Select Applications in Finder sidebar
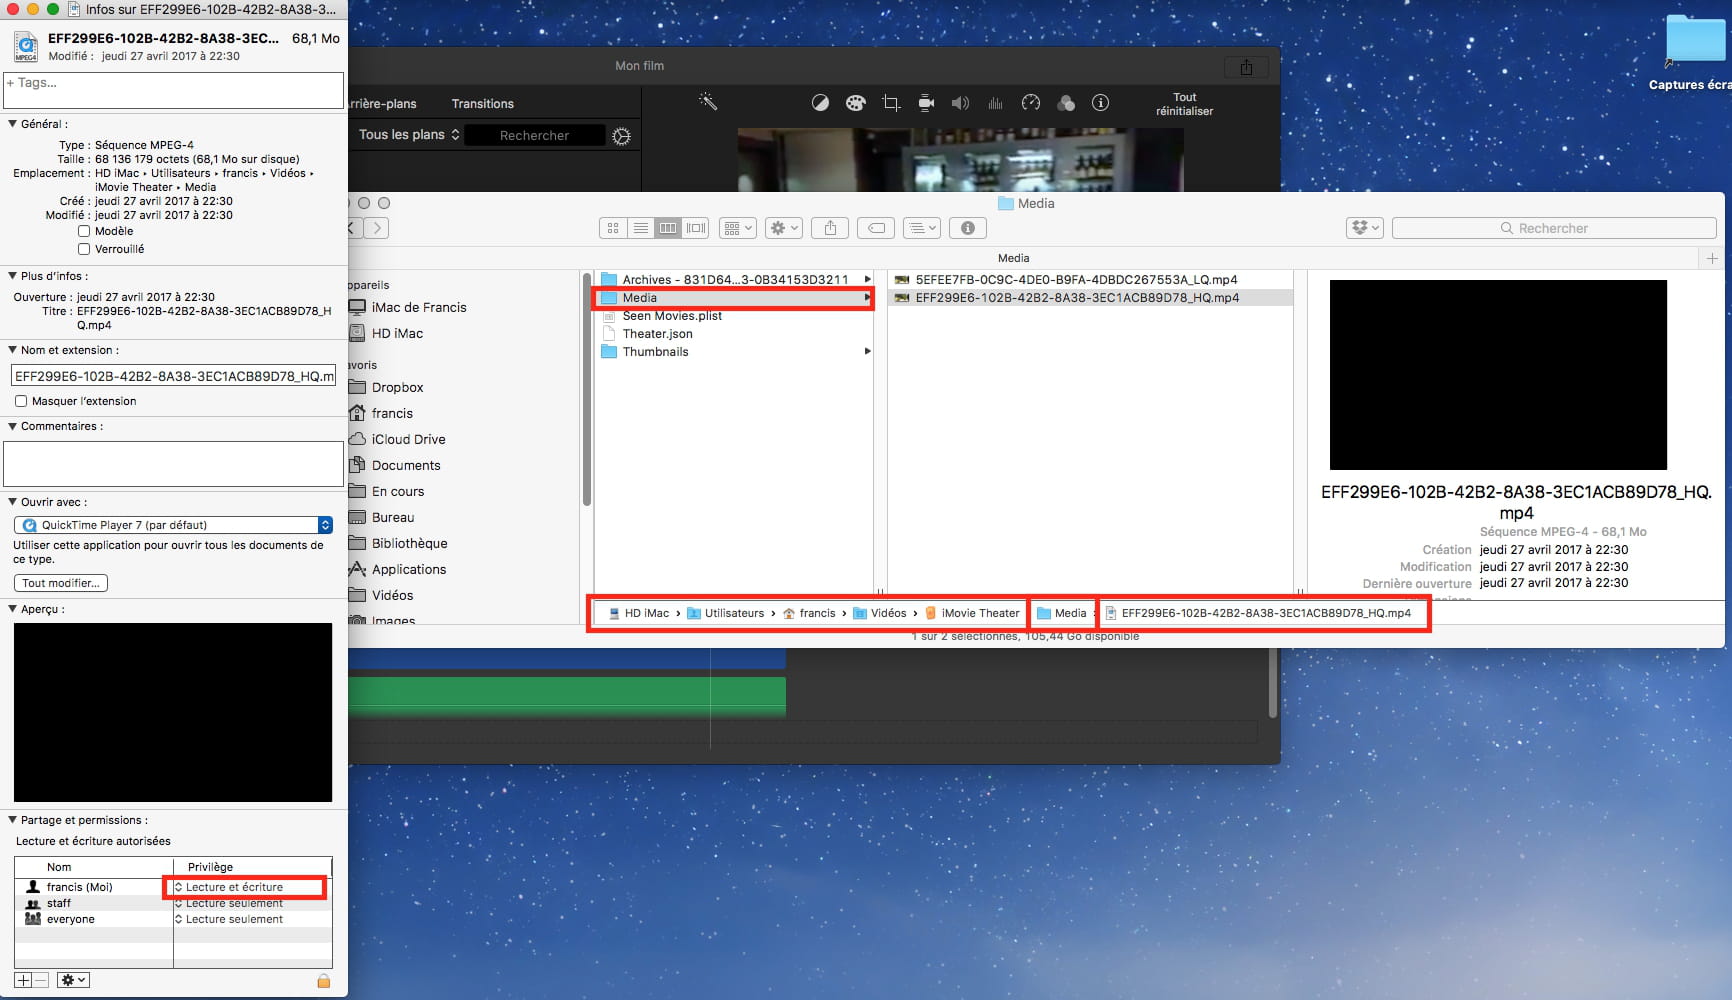Image resolution: width=1732 pixels, height=1000 pixels. 408,569
